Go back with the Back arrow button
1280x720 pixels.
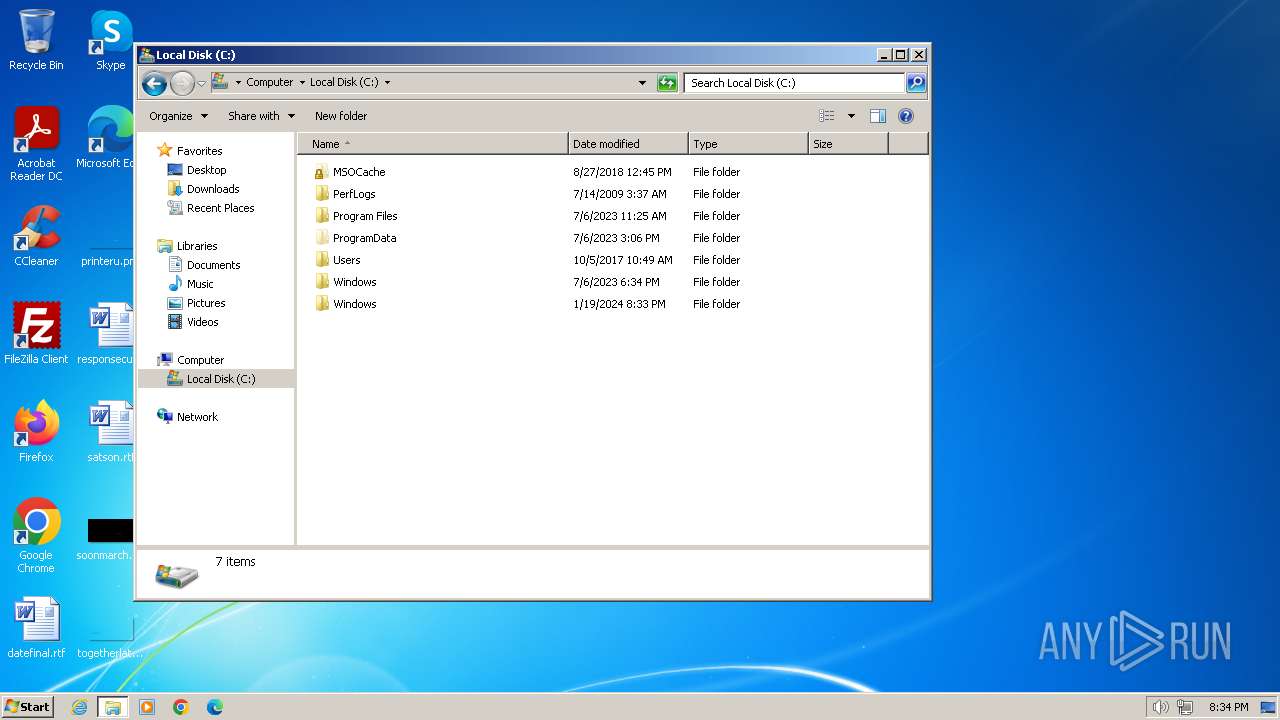[x=154, y=83]
